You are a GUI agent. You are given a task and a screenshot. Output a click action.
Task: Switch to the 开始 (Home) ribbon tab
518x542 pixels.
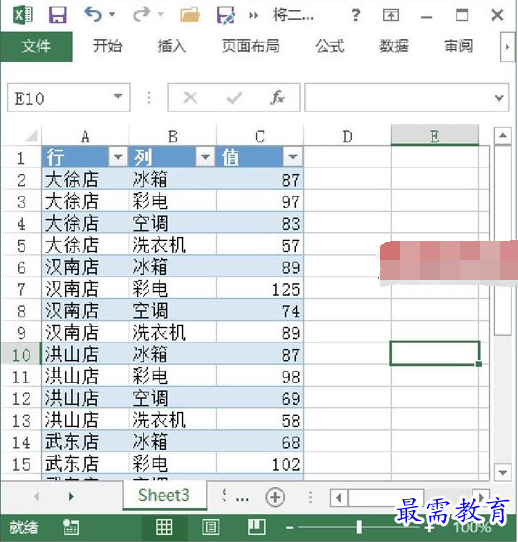point(107,46)
